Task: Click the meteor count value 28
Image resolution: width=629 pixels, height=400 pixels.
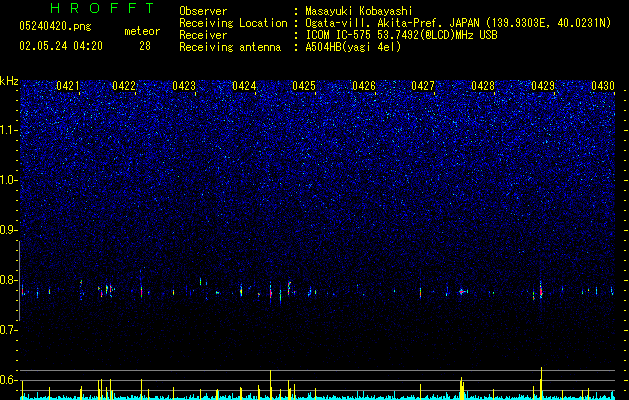Action: 145,46
